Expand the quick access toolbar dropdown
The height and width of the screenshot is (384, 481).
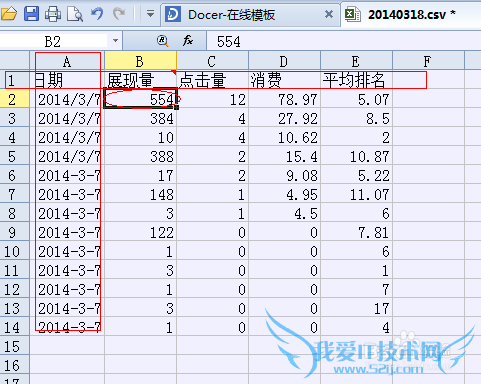point(150,14)
